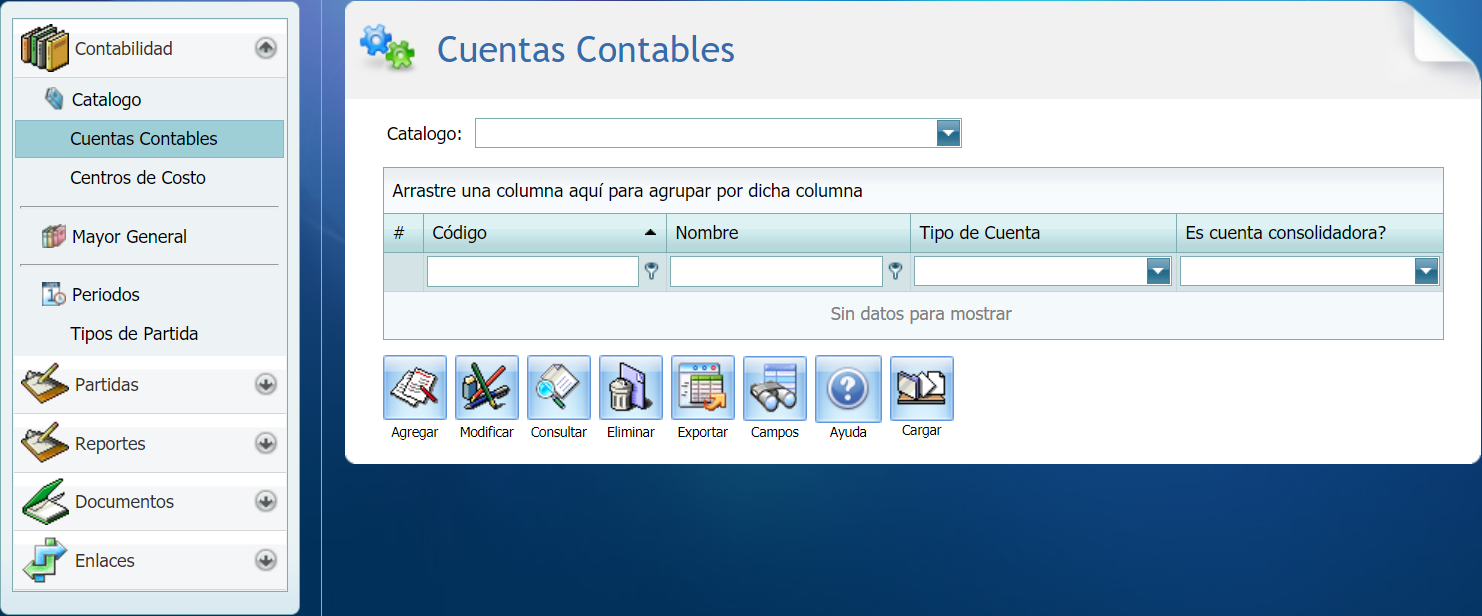Open the Ayuda help icon

847,388
